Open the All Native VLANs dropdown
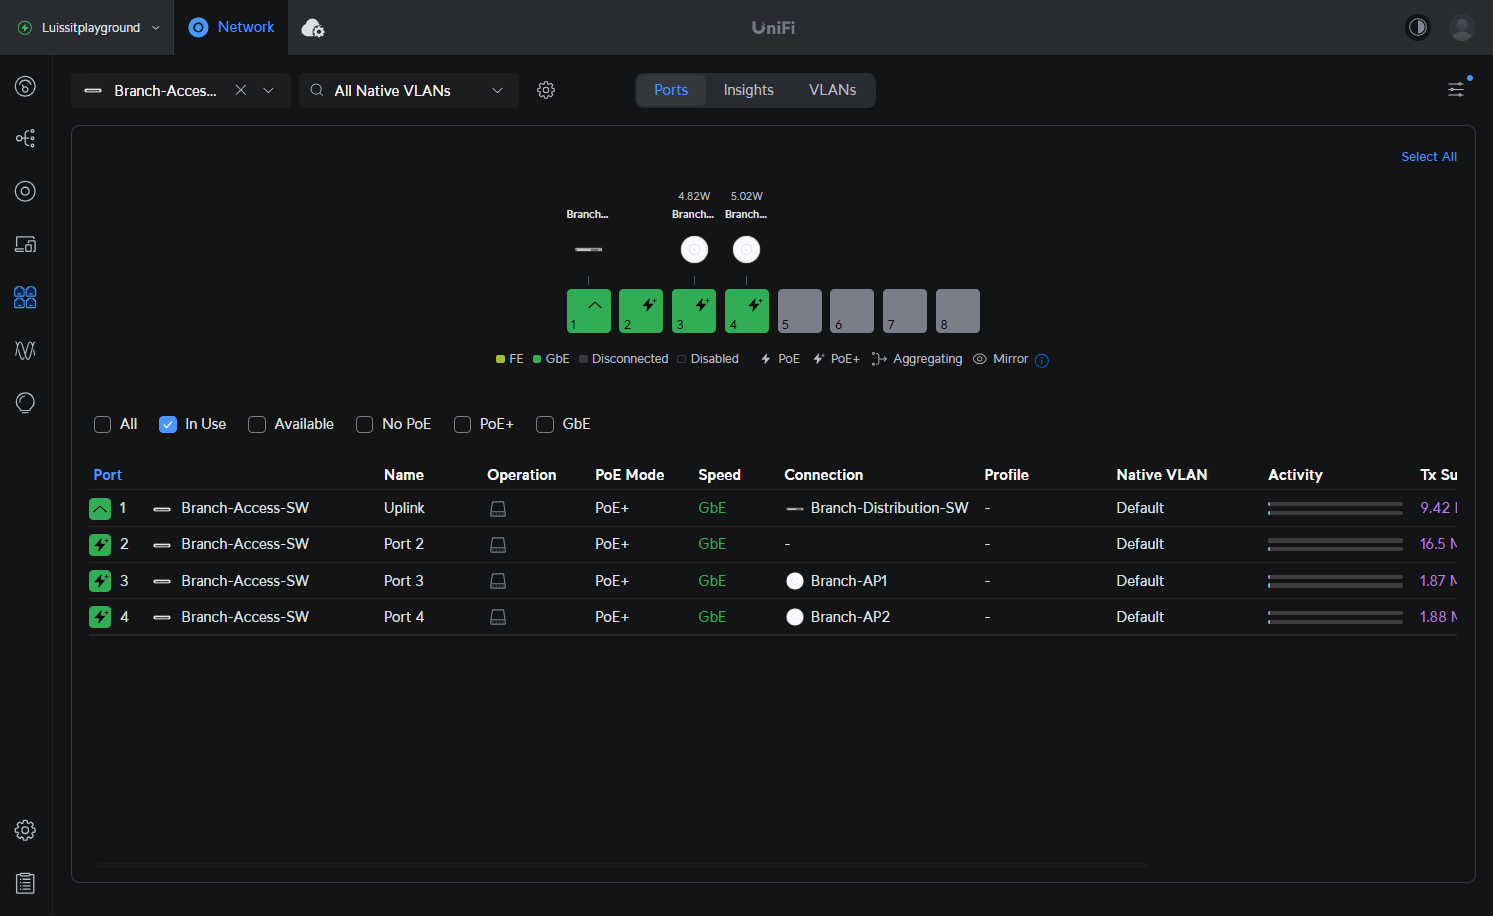The image size is (1493, 916). pyautogui.click(x=409, y=90)
